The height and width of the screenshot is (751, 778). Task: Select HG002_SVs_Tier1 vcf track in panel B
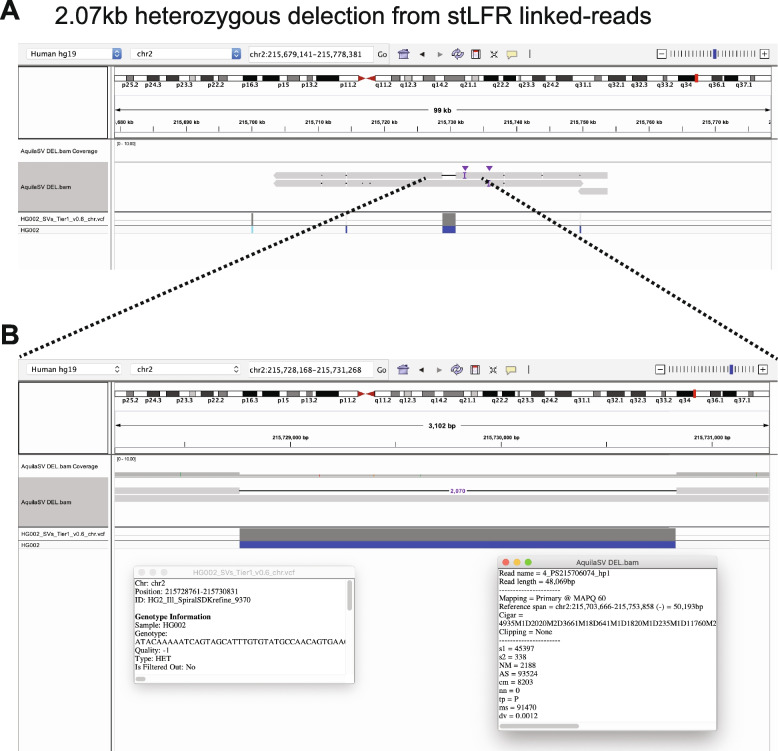coord(63,534)
